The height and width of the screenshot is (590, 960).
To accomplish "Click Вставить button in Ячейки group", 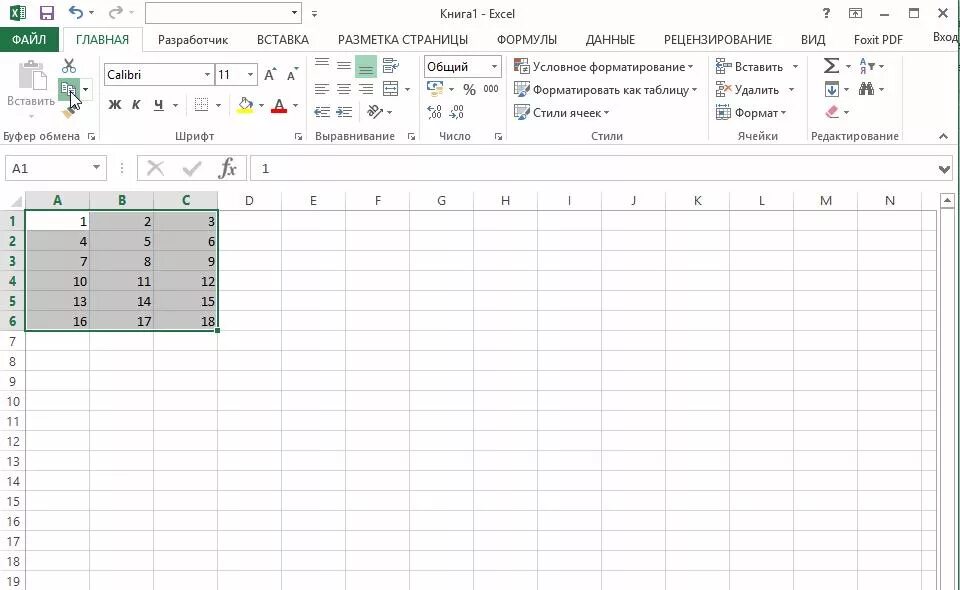I will click(749, 66).
